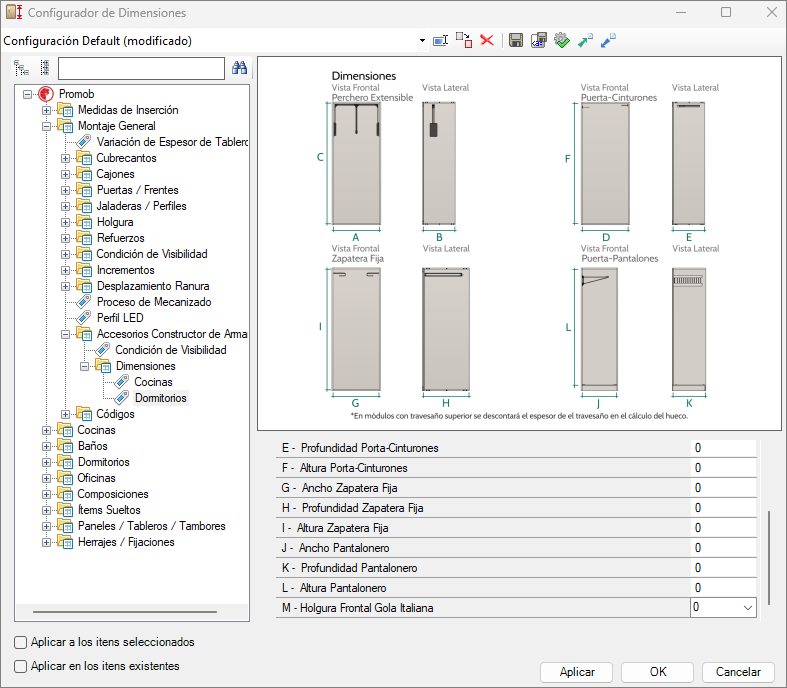Click the binoculars search icon
The width and height of the screenshot is (787, 688).
[x=239, y=68]
